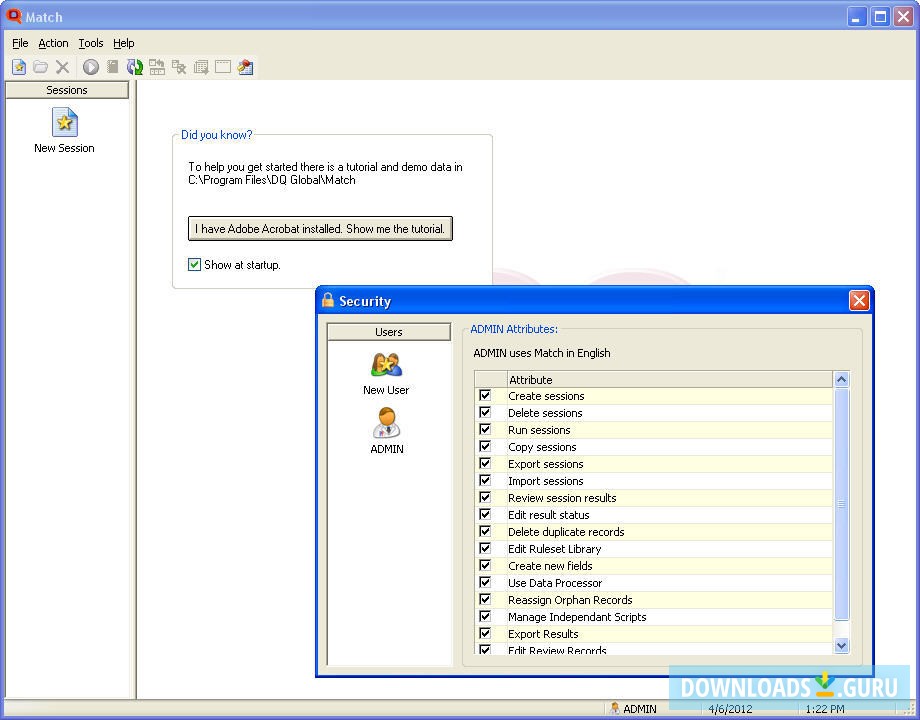Uncheck Run sessions attribute
Image resolution: width=920 pixels, height=720 pixels.
click(485, 430)
